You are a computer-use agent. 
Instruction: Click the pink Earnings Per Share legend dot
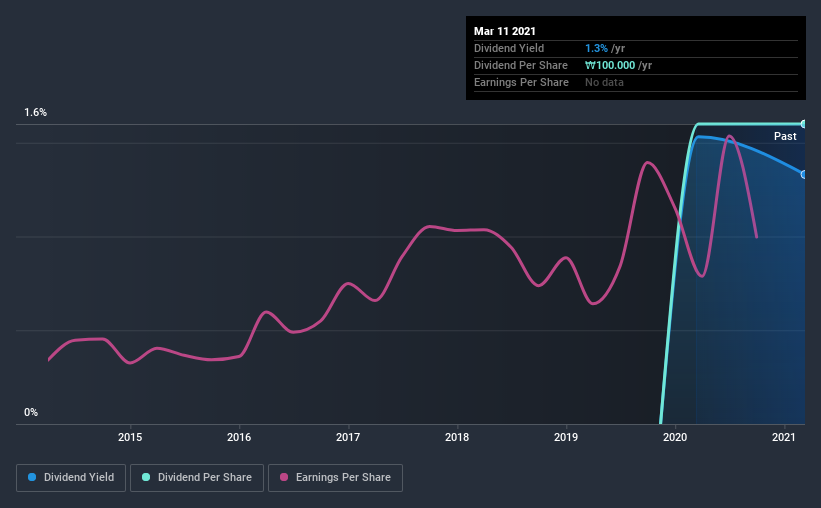283,478
